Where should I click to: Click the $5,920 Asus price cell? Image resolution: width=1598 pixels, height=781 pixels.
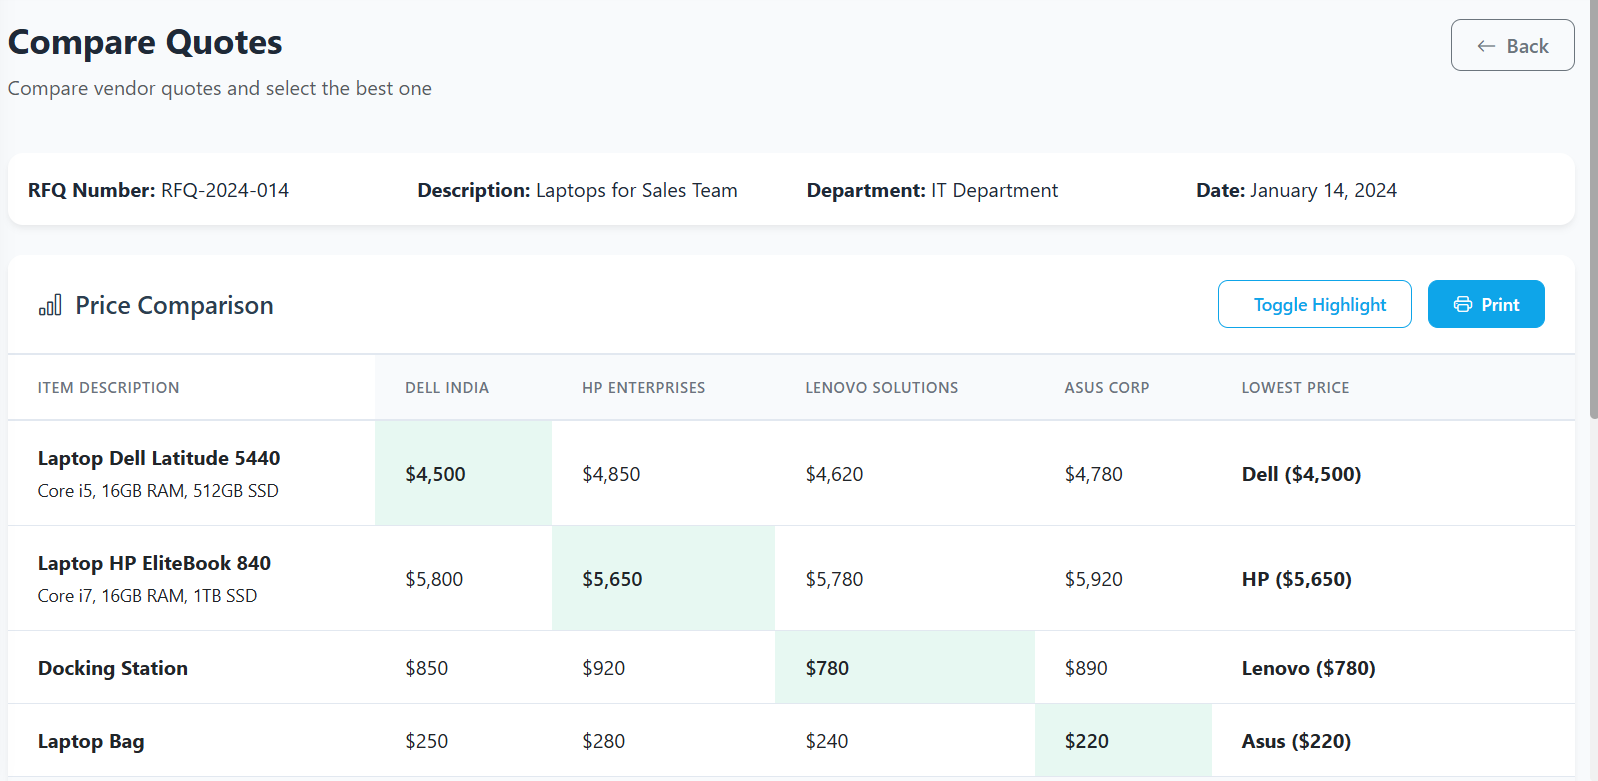(1122, 578)
